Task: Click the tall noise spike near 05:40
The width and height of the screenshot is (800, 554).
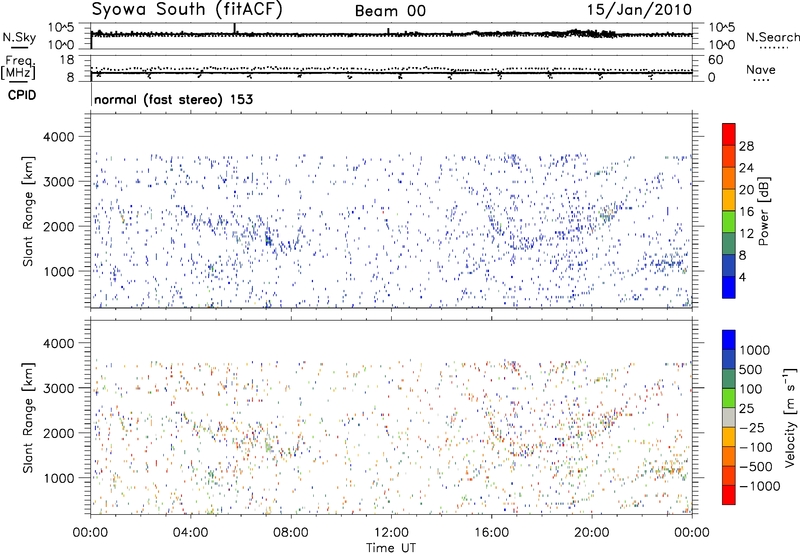Action: tap(234, 29)
